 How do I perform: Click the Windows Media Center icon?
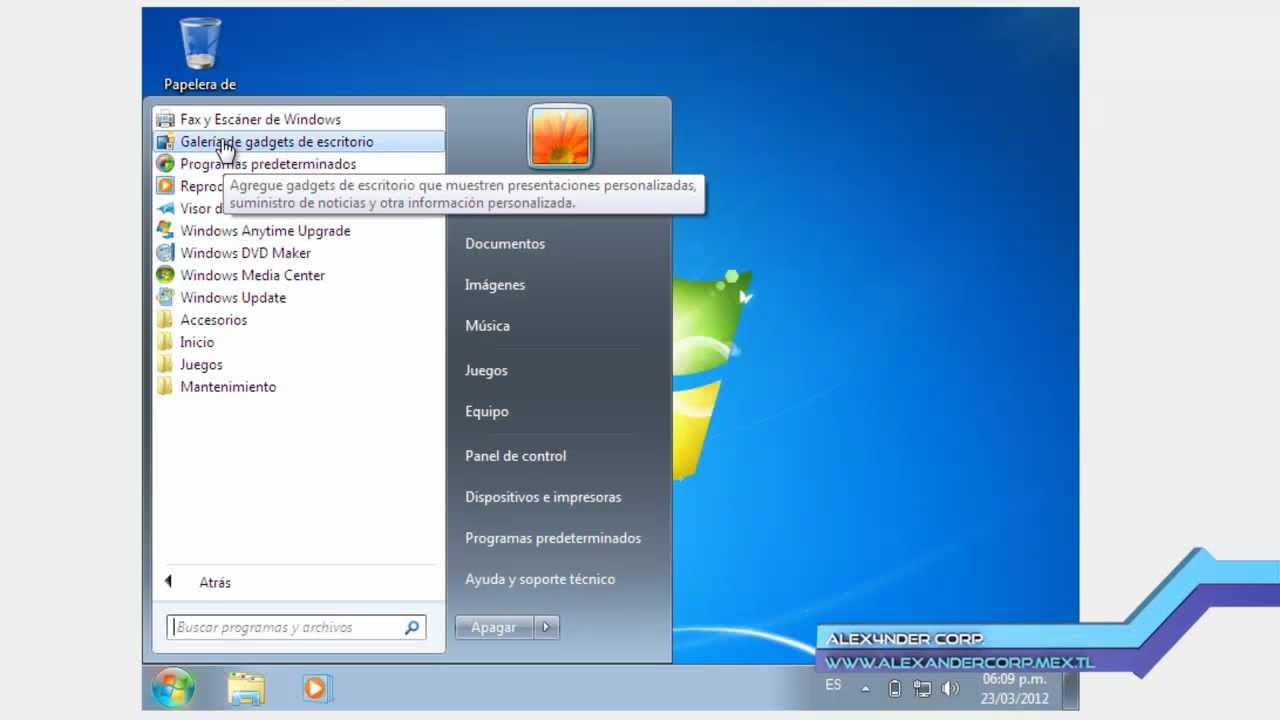[165, 275]
